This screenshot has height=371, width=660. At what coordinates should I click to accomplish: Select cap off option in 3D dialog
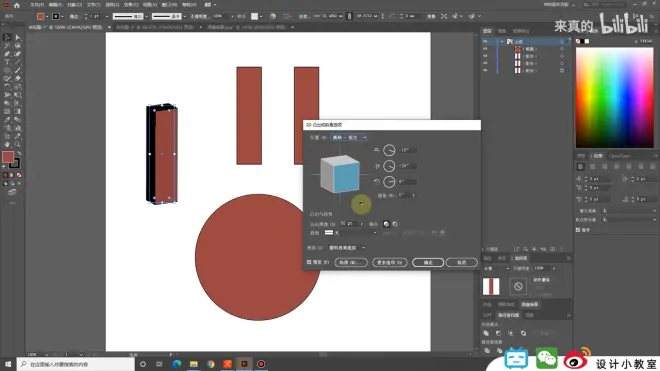[395, 224]
